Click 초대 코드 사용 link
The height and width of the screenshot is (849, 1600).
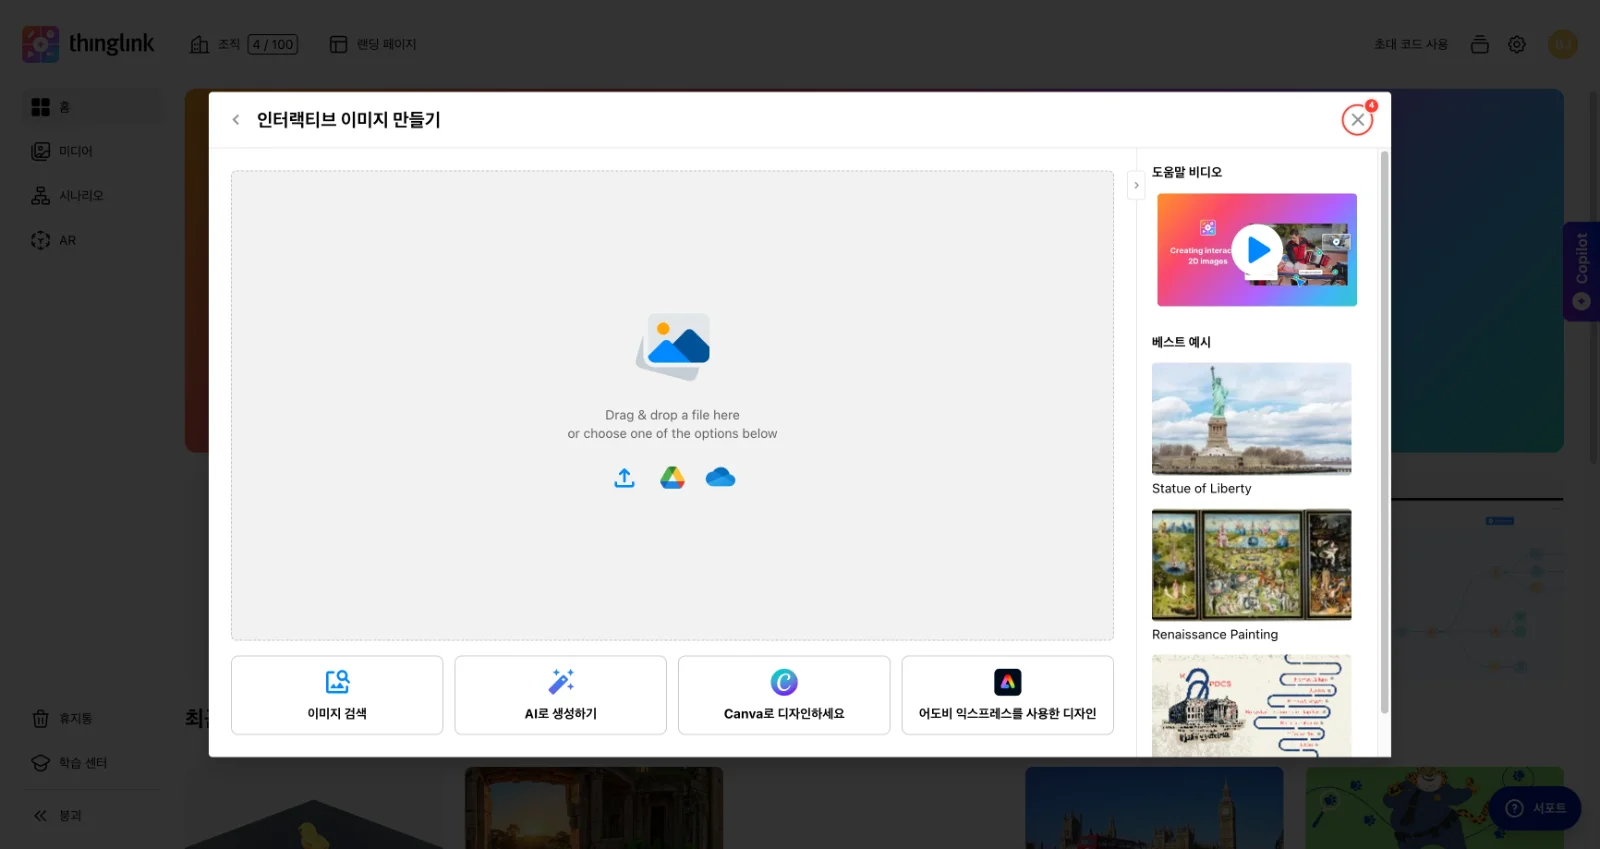1410,44
